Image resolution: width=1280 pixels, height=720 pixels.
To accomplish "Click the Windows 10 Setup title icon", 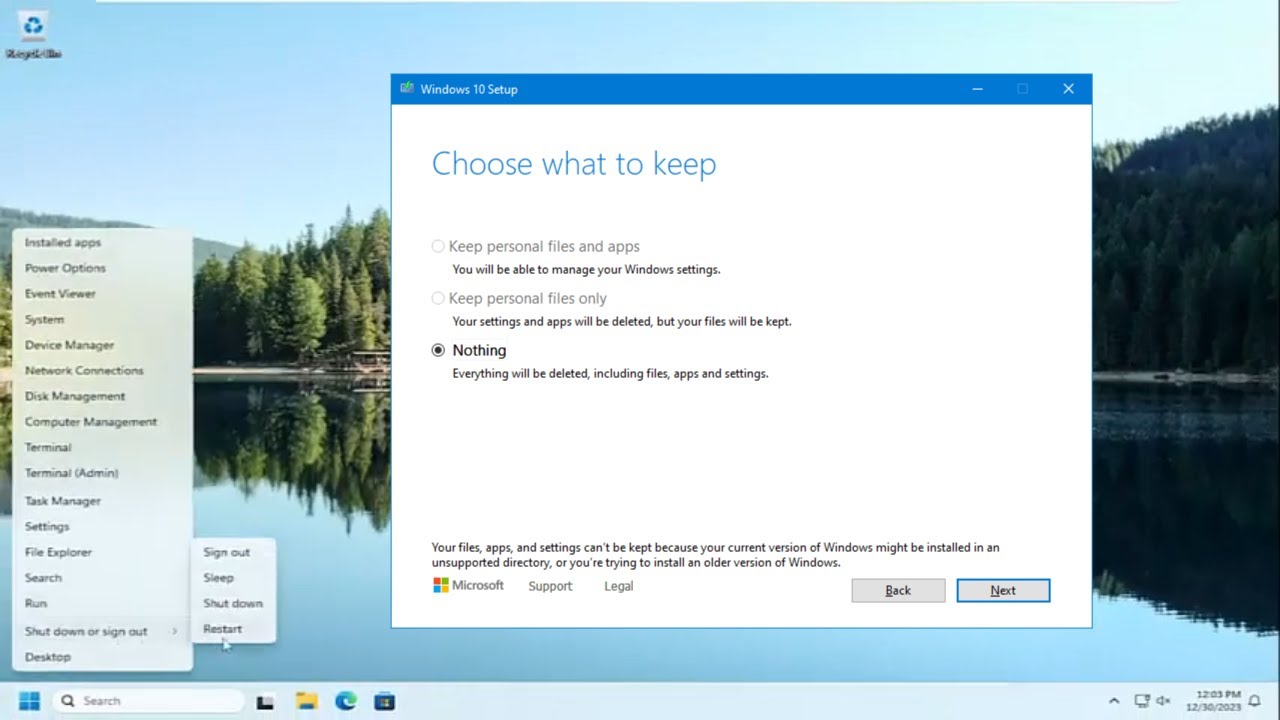I will 407,88.
